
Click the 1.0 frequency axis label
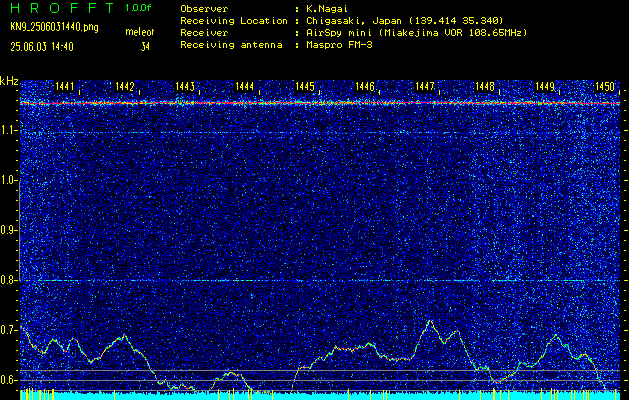click(x=9, y=180)
